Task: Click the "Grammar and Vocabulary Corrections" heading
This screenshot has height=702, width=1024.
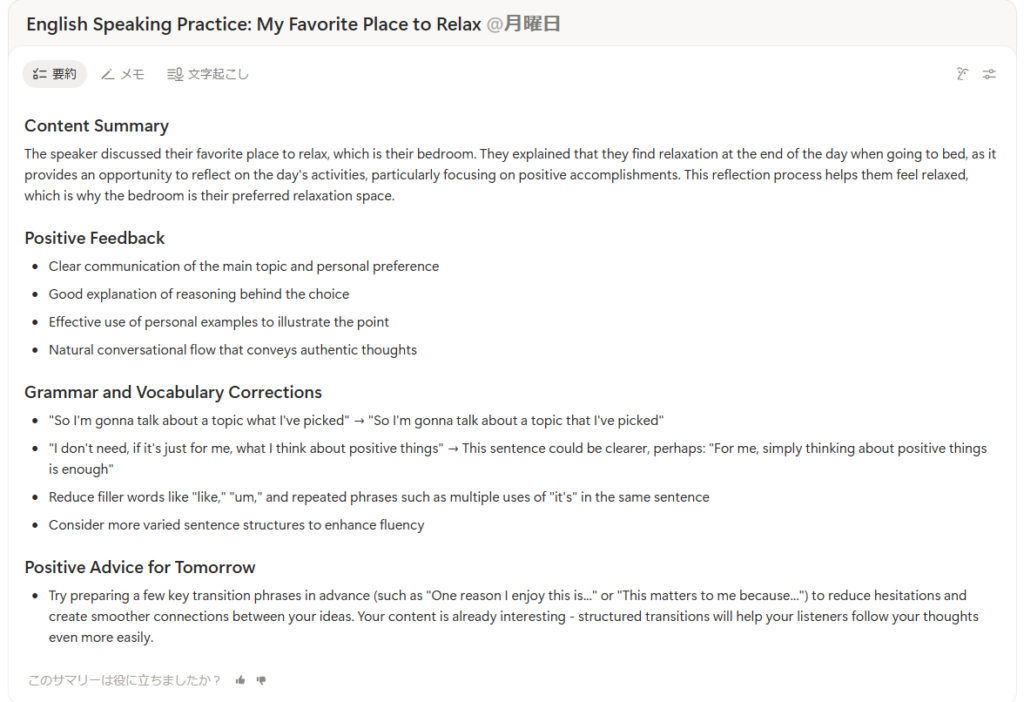Action: 173,392
